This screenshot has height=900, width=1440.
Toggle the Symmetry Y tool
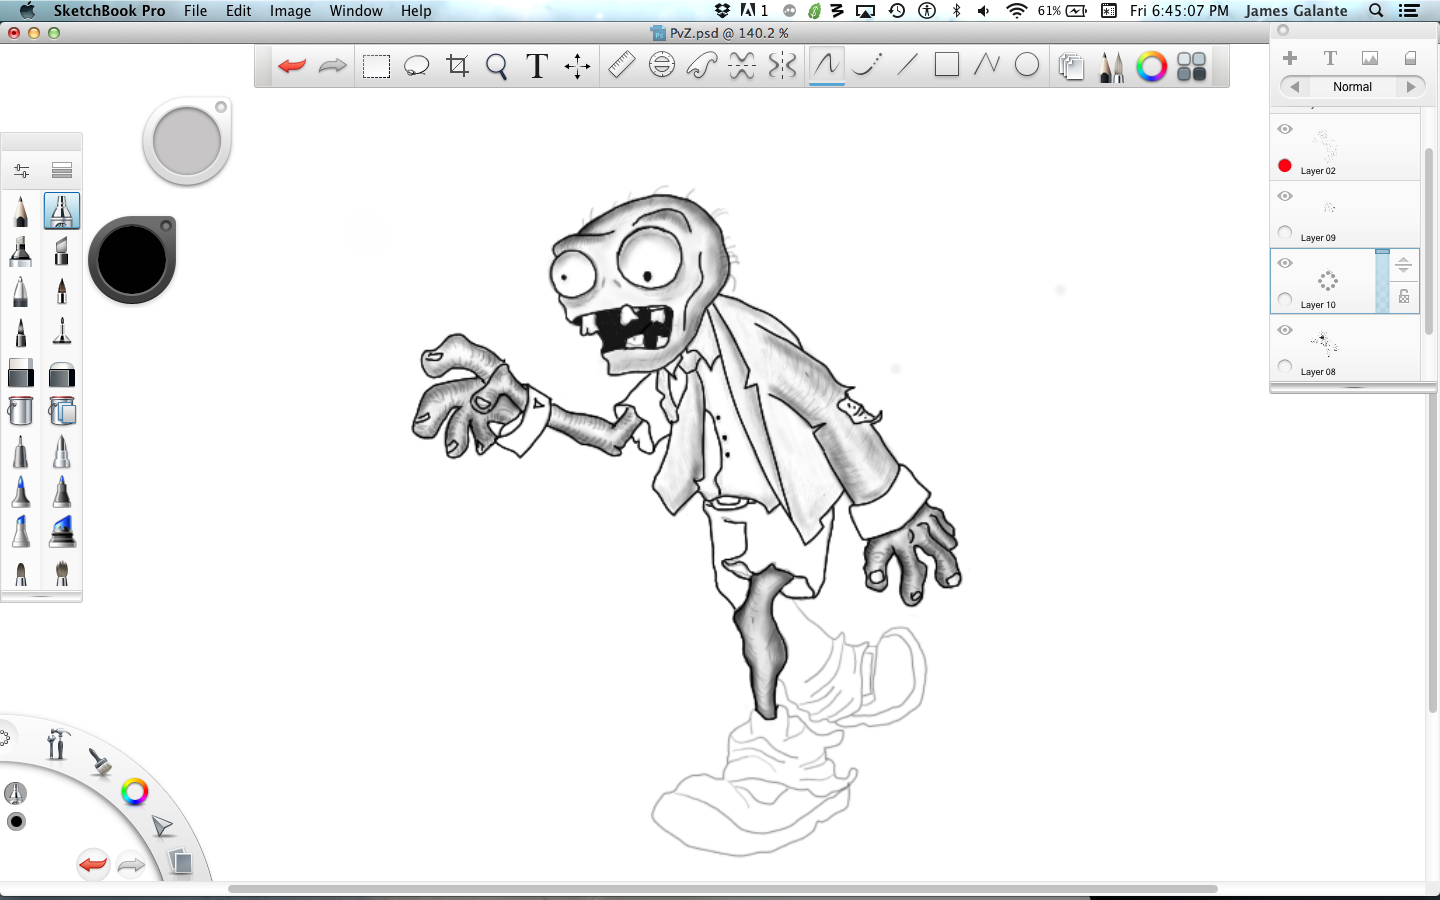click(x=782, y=66)
